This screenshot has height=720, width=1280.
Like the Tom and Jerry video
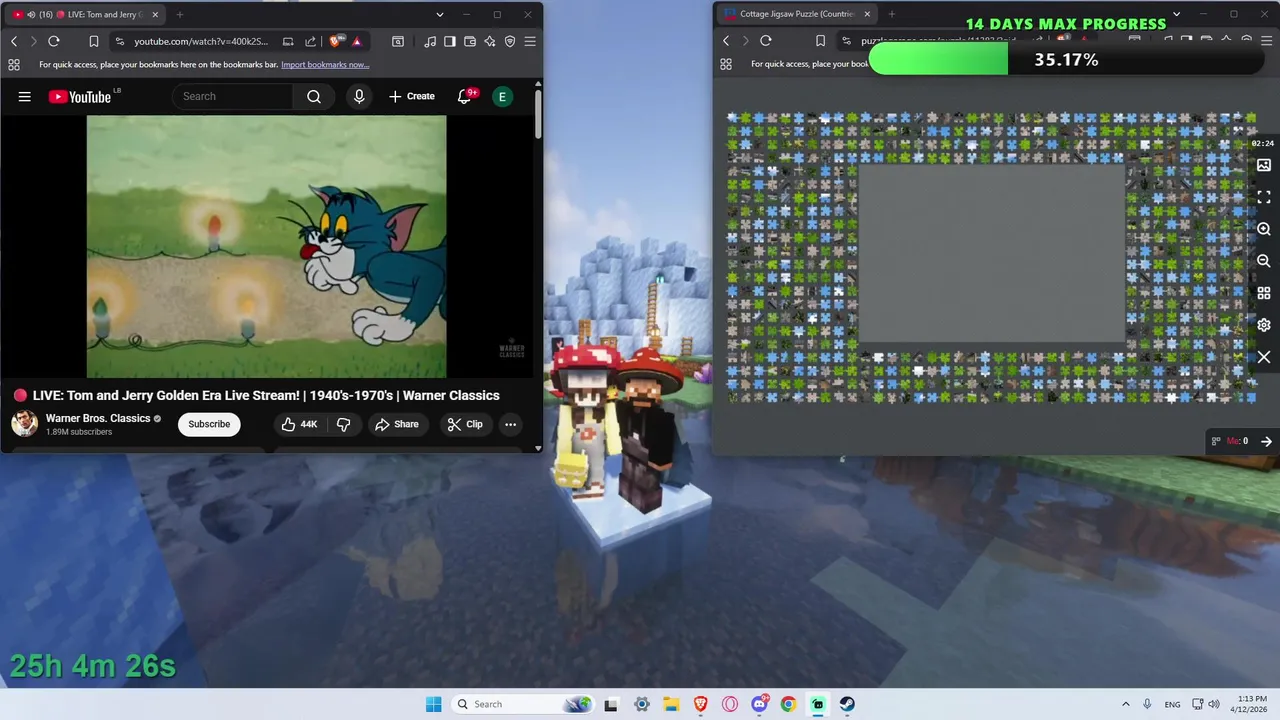tap(299, 424)
